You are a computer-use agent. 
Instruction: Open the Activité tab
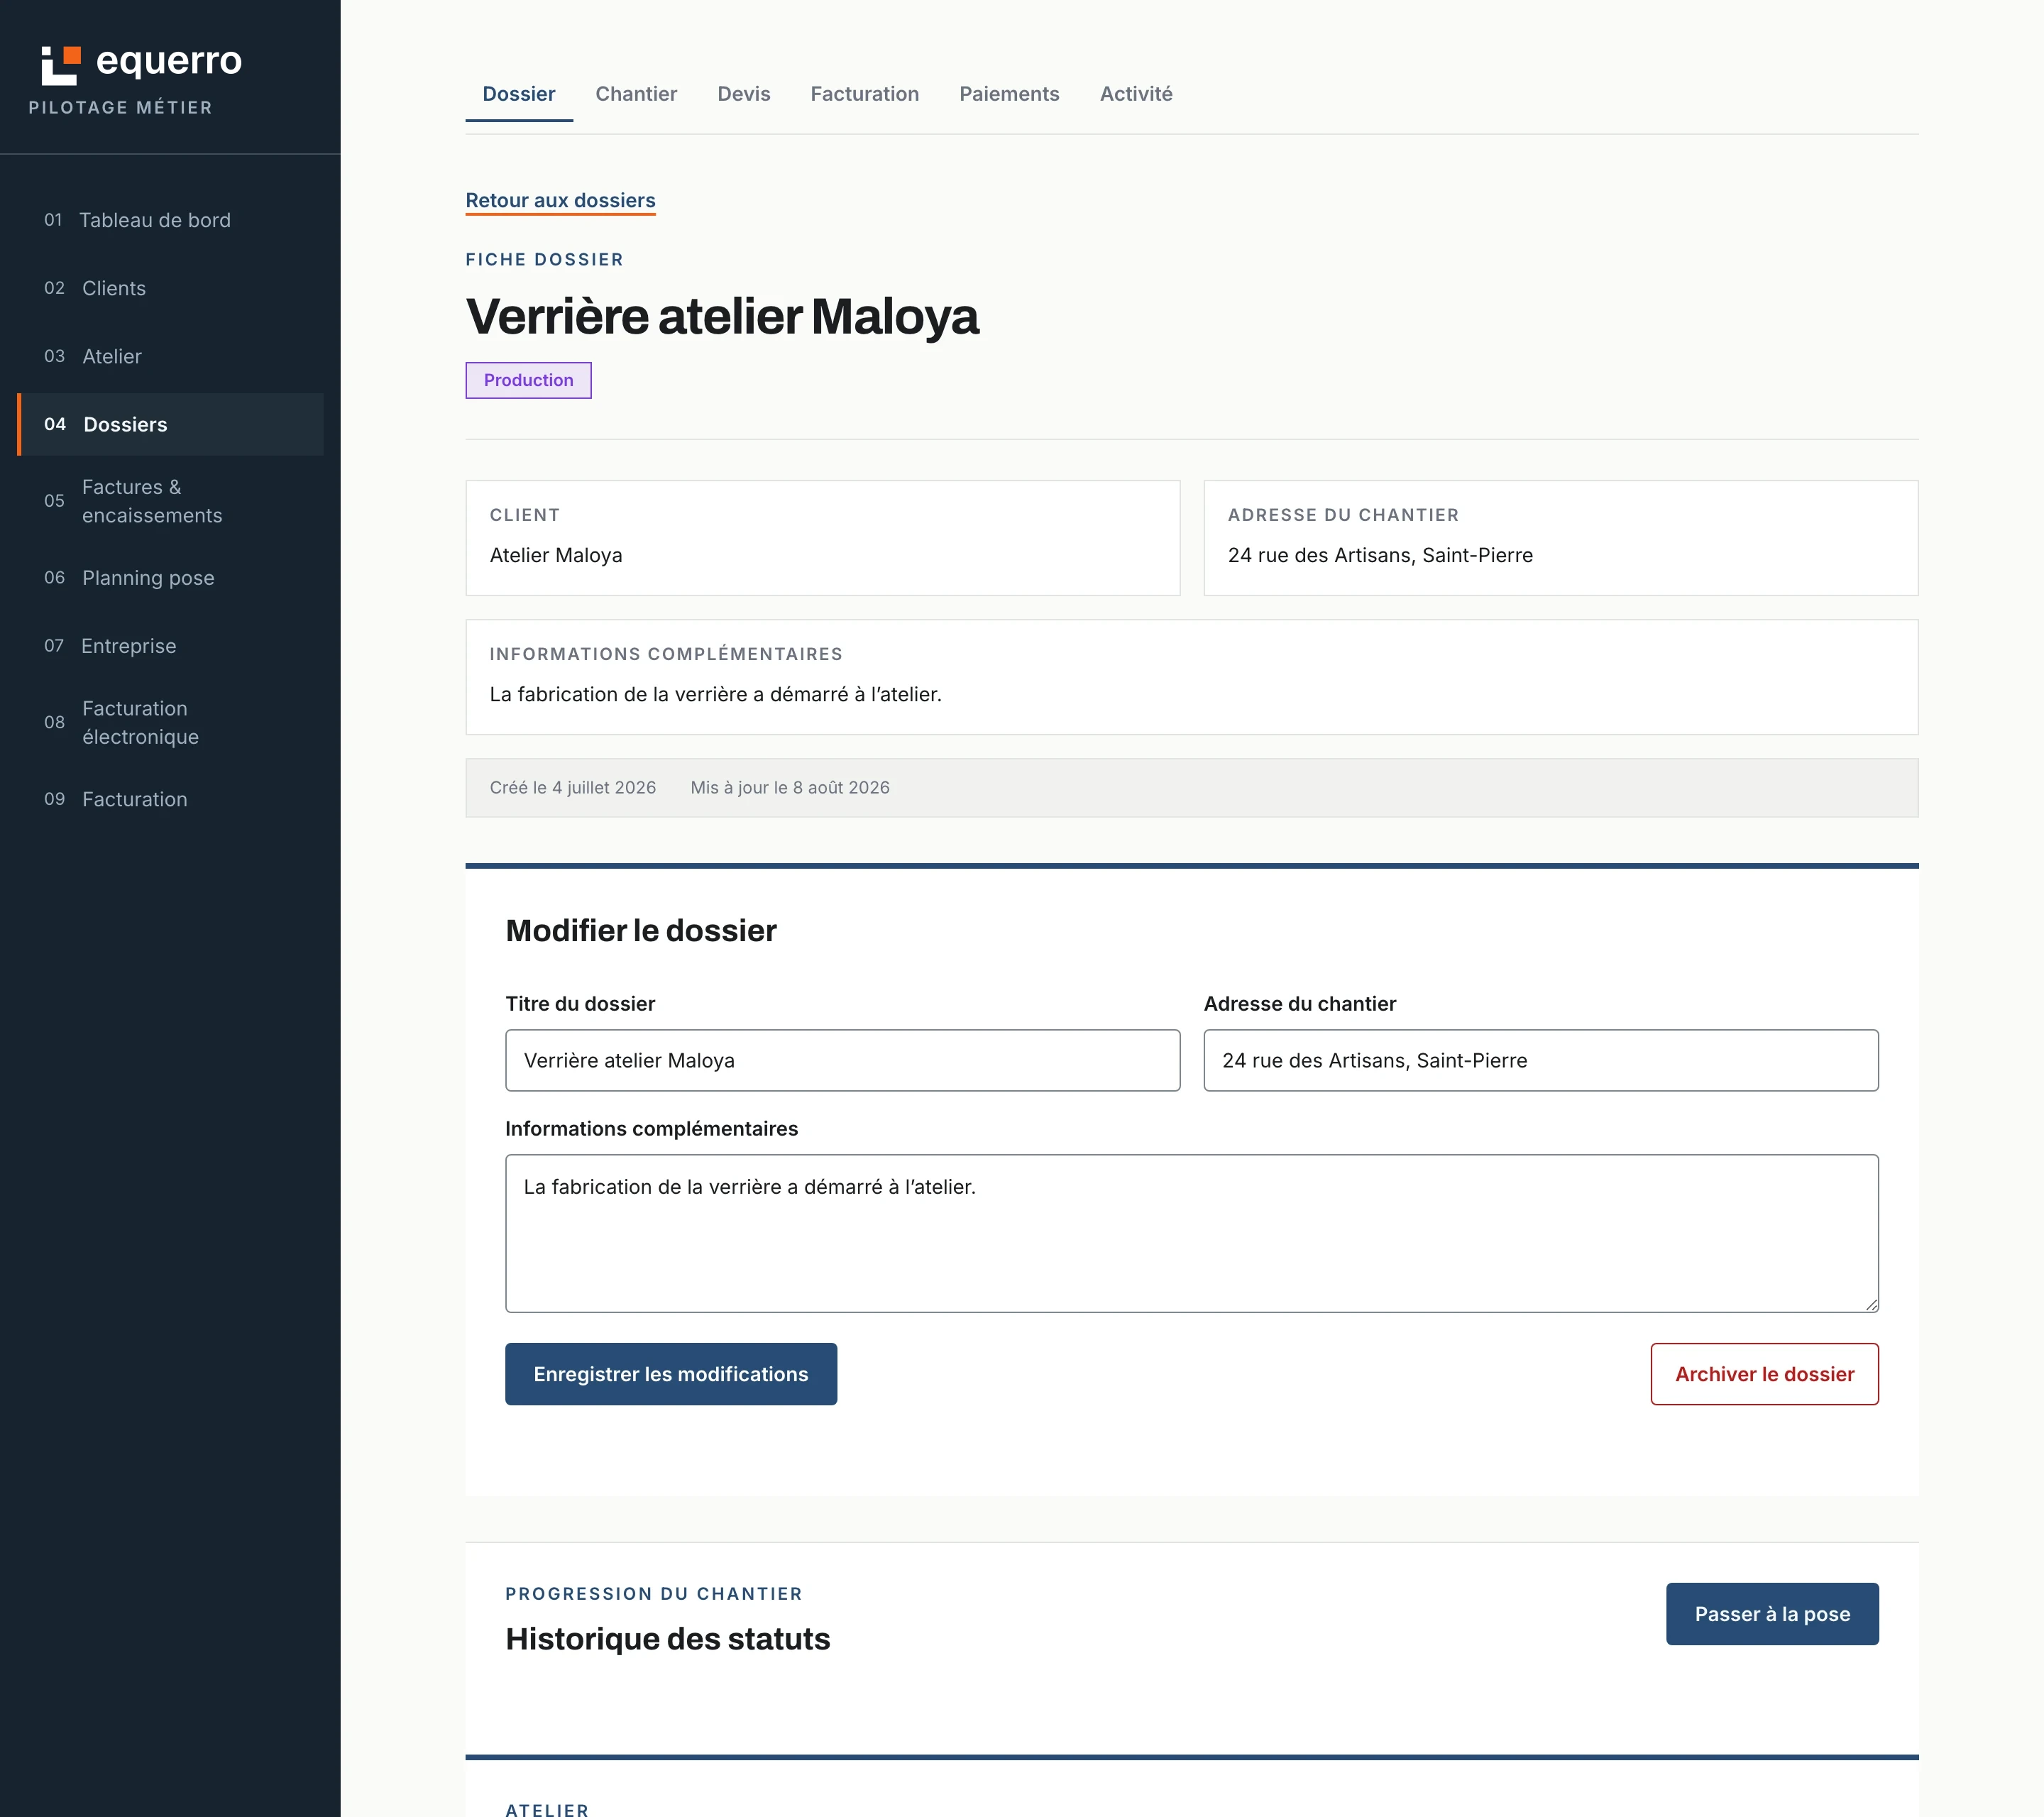pos(1136,94)
